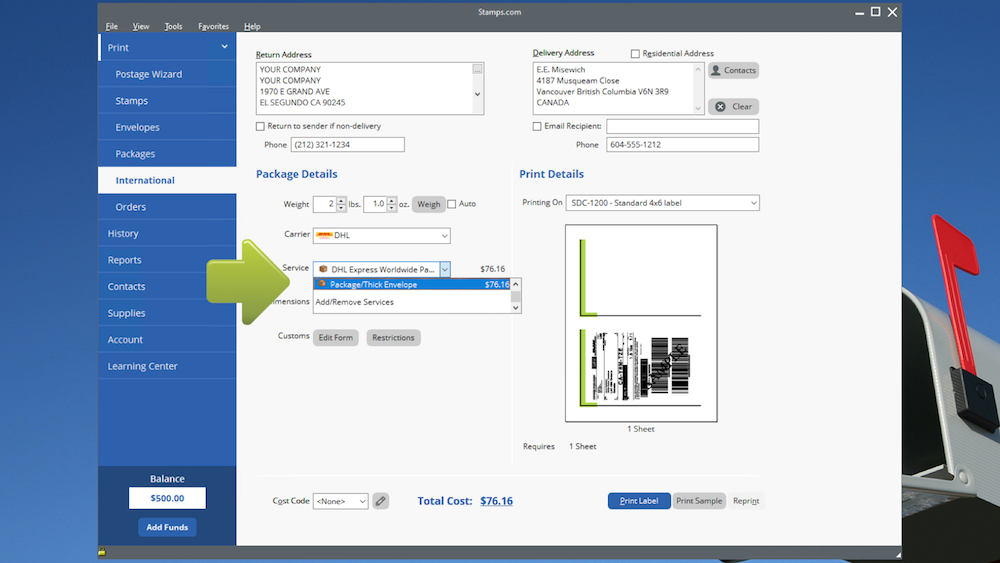Click the Clear delivery address button
Image resolution: width=1000 pixels, height=563 pixels.
pyautogui.click(x=733, y=107)
